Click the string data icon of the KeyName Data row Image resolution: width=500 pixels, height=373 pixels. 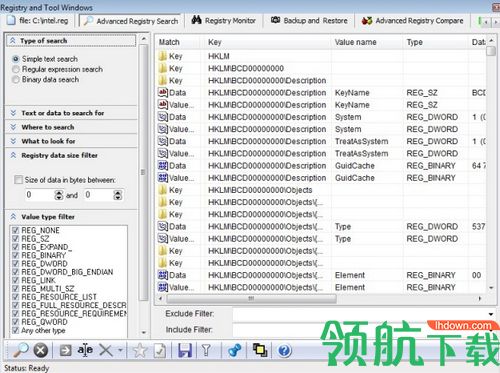pos(163,92)
